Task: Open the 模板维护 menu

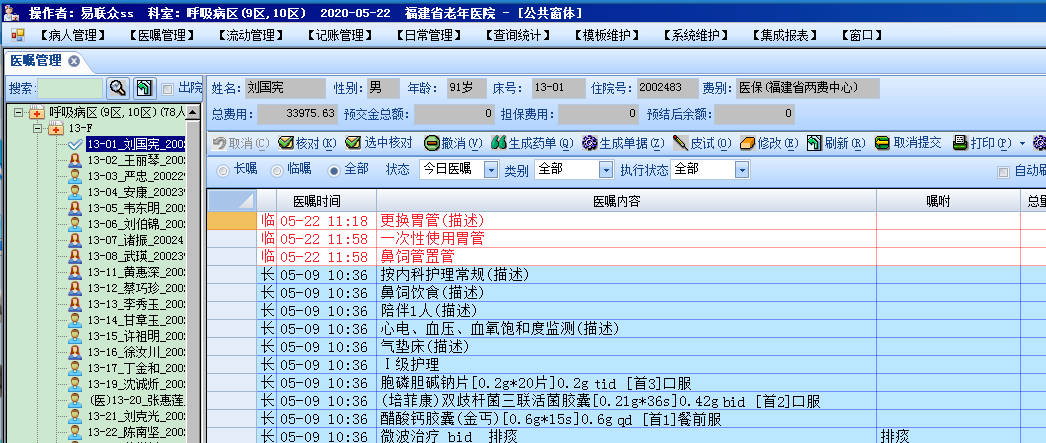Action: tap(607, 36)
